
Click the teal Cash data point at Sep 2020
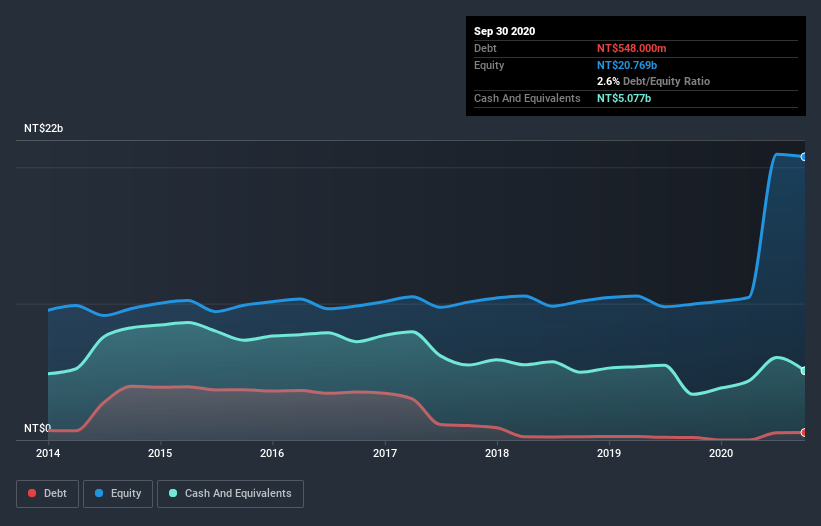[x=804, y=371]
